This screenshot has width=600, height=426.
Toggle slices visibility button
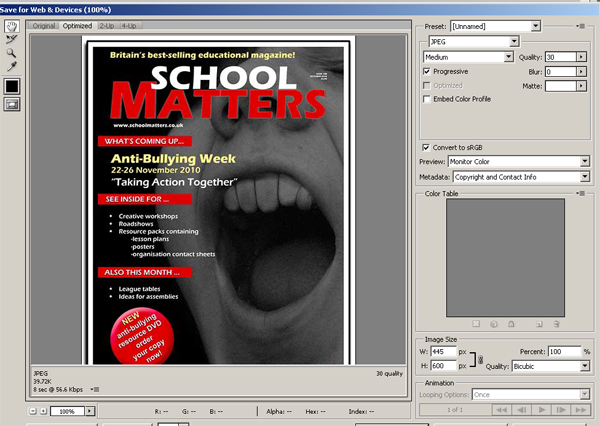pos(11,104)
